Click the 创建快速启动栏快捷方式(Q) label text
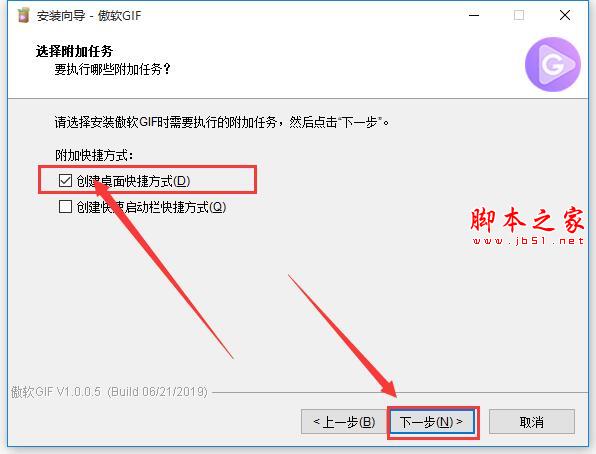 click(151, 207)
